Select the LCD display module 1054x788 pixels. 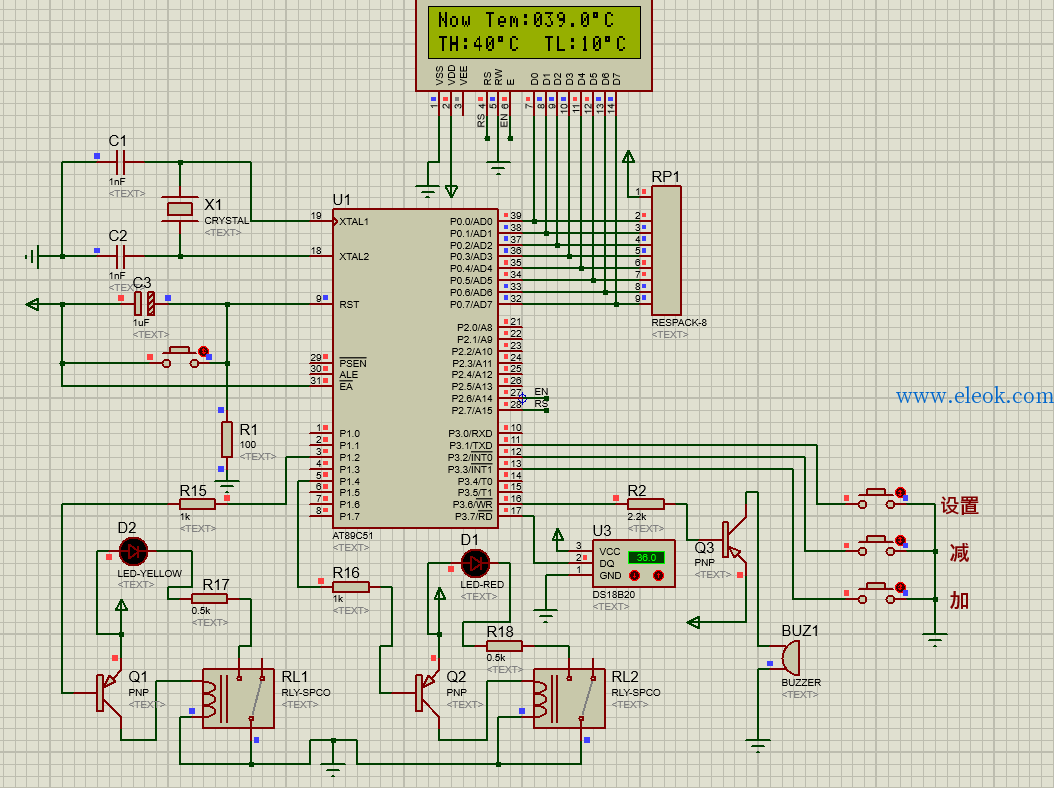[x=534, y=44]
